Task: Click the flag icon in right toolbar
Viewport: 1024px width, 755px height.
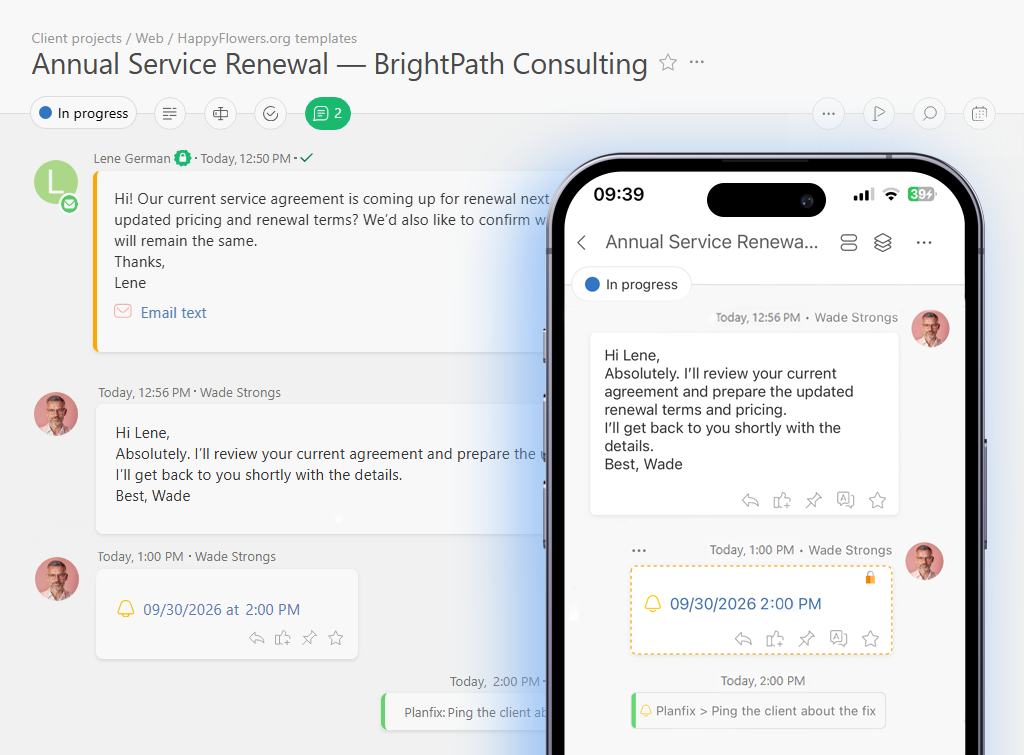Action: tap(879, 114)
